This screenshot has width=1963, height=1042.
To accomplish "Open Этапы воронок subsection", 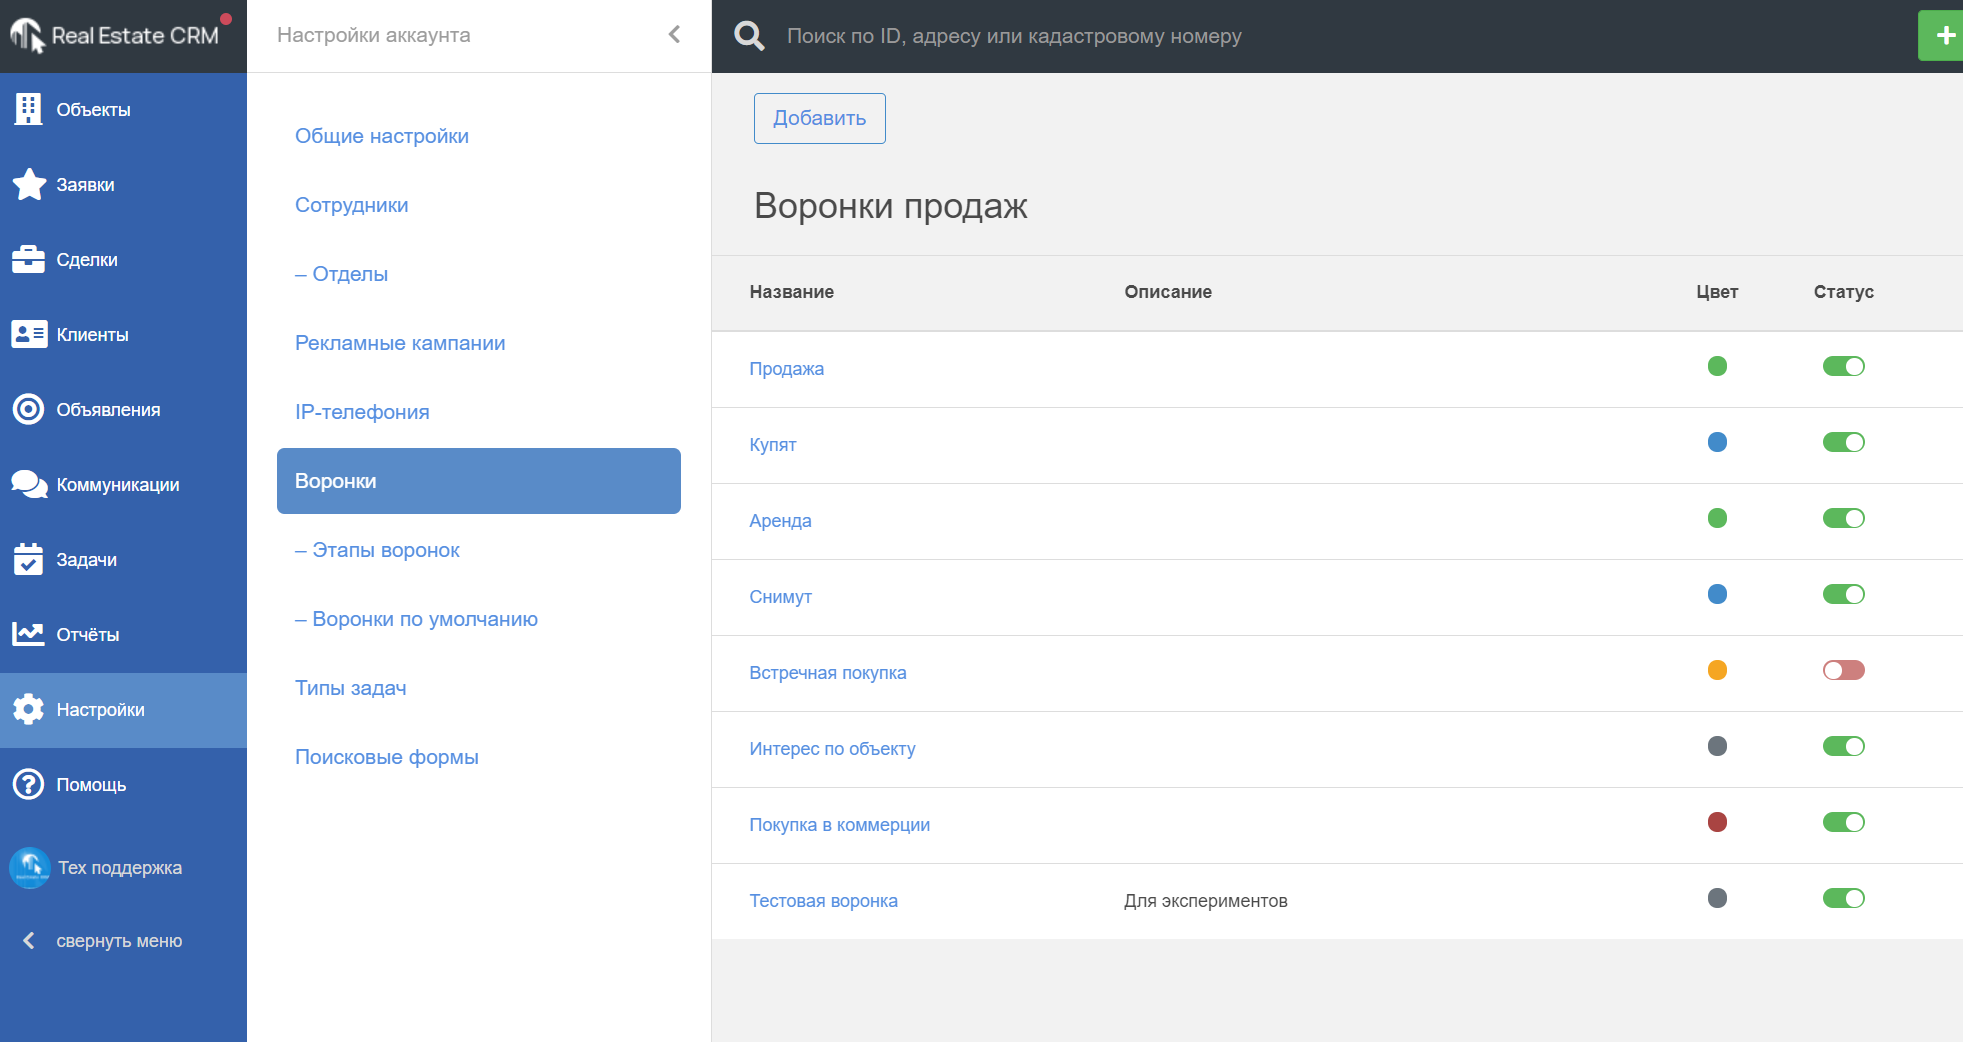I will tap(377, 550).
